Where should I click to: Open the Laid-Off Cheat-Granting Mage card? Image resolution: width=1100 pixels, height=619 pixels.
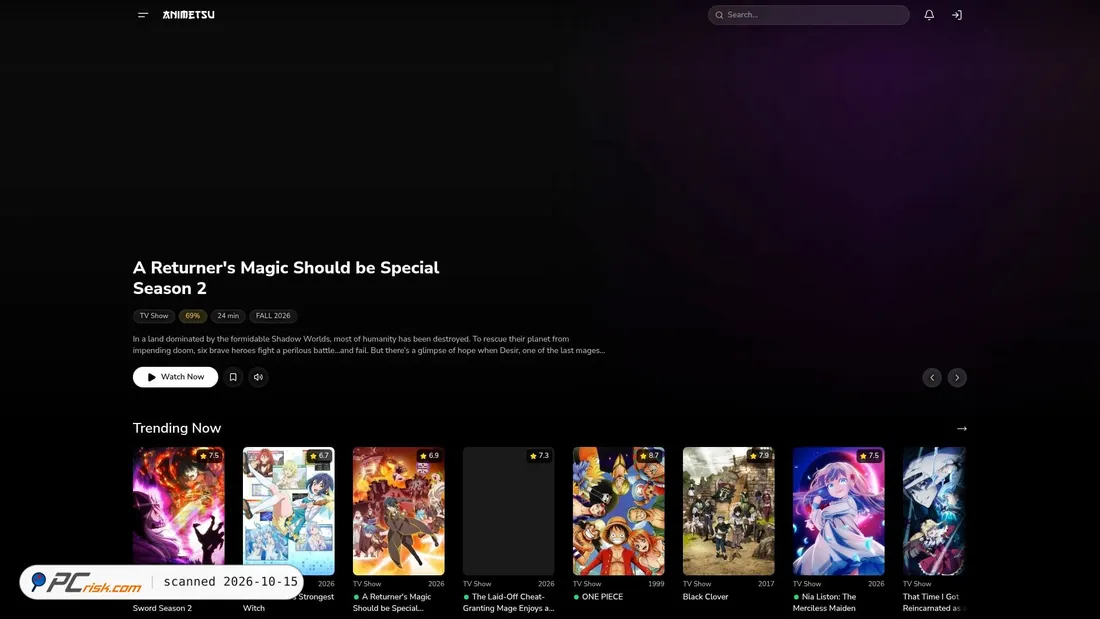(509, 511)
